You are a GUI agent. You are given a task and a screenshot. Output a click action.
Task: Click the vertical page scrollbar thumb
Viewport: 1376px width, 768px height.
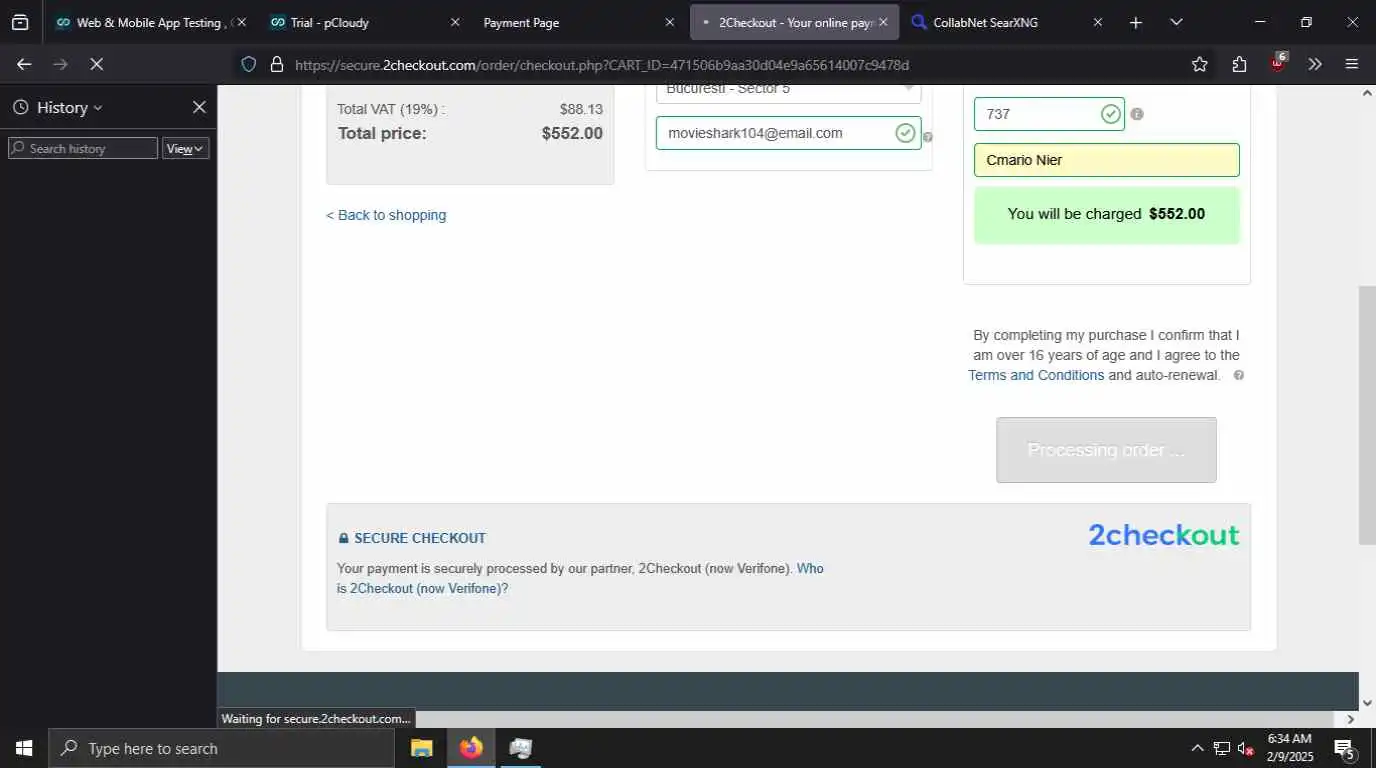click(x=1367, y=415)
